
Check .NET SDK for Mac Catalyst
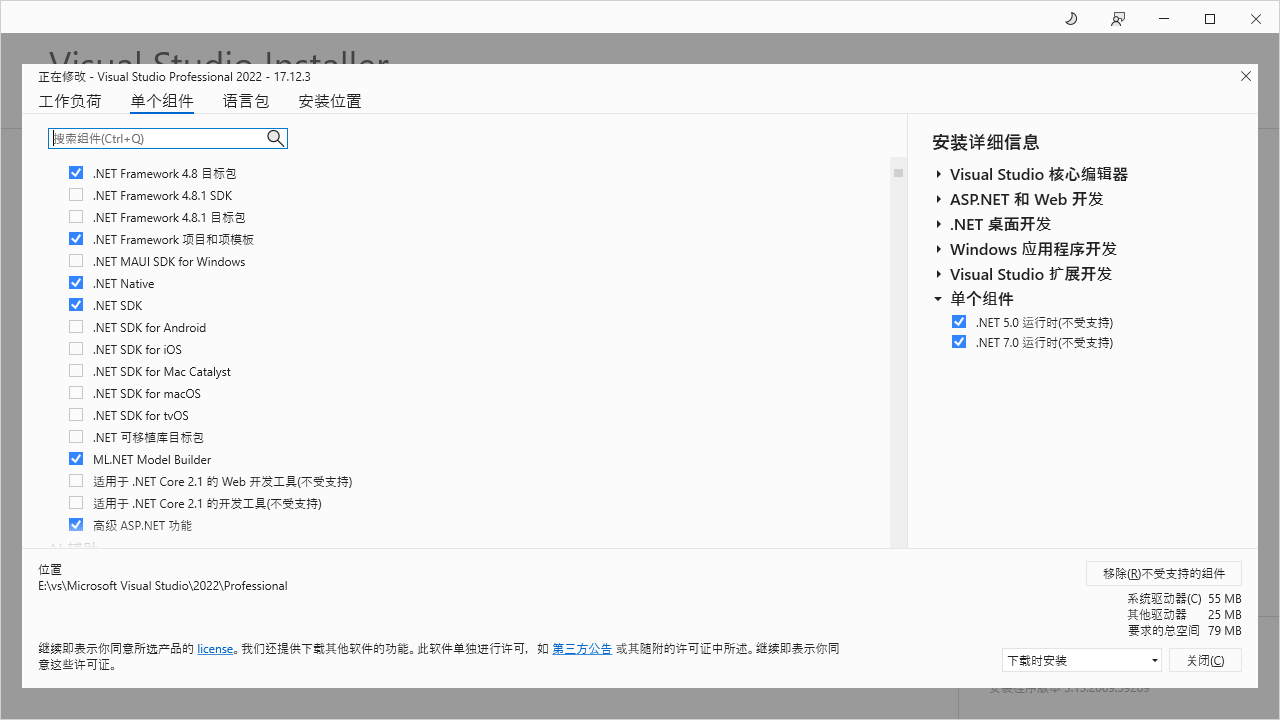coord(76,371)
